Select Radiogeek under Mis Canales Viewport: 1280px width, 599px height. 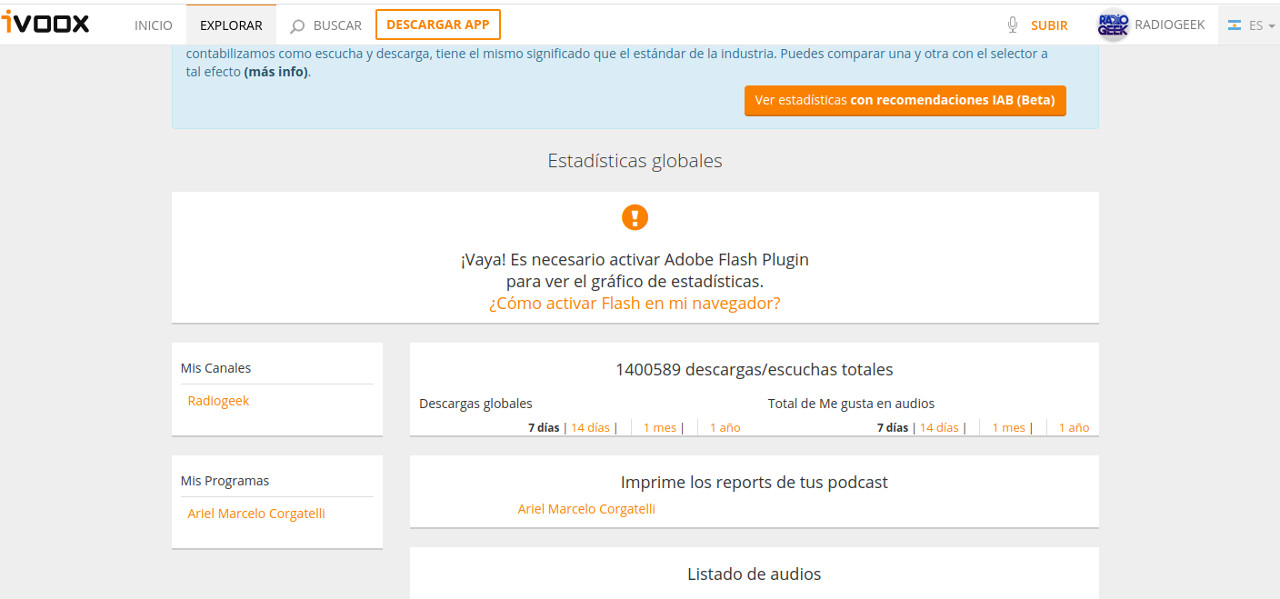[x=218, y=401]
